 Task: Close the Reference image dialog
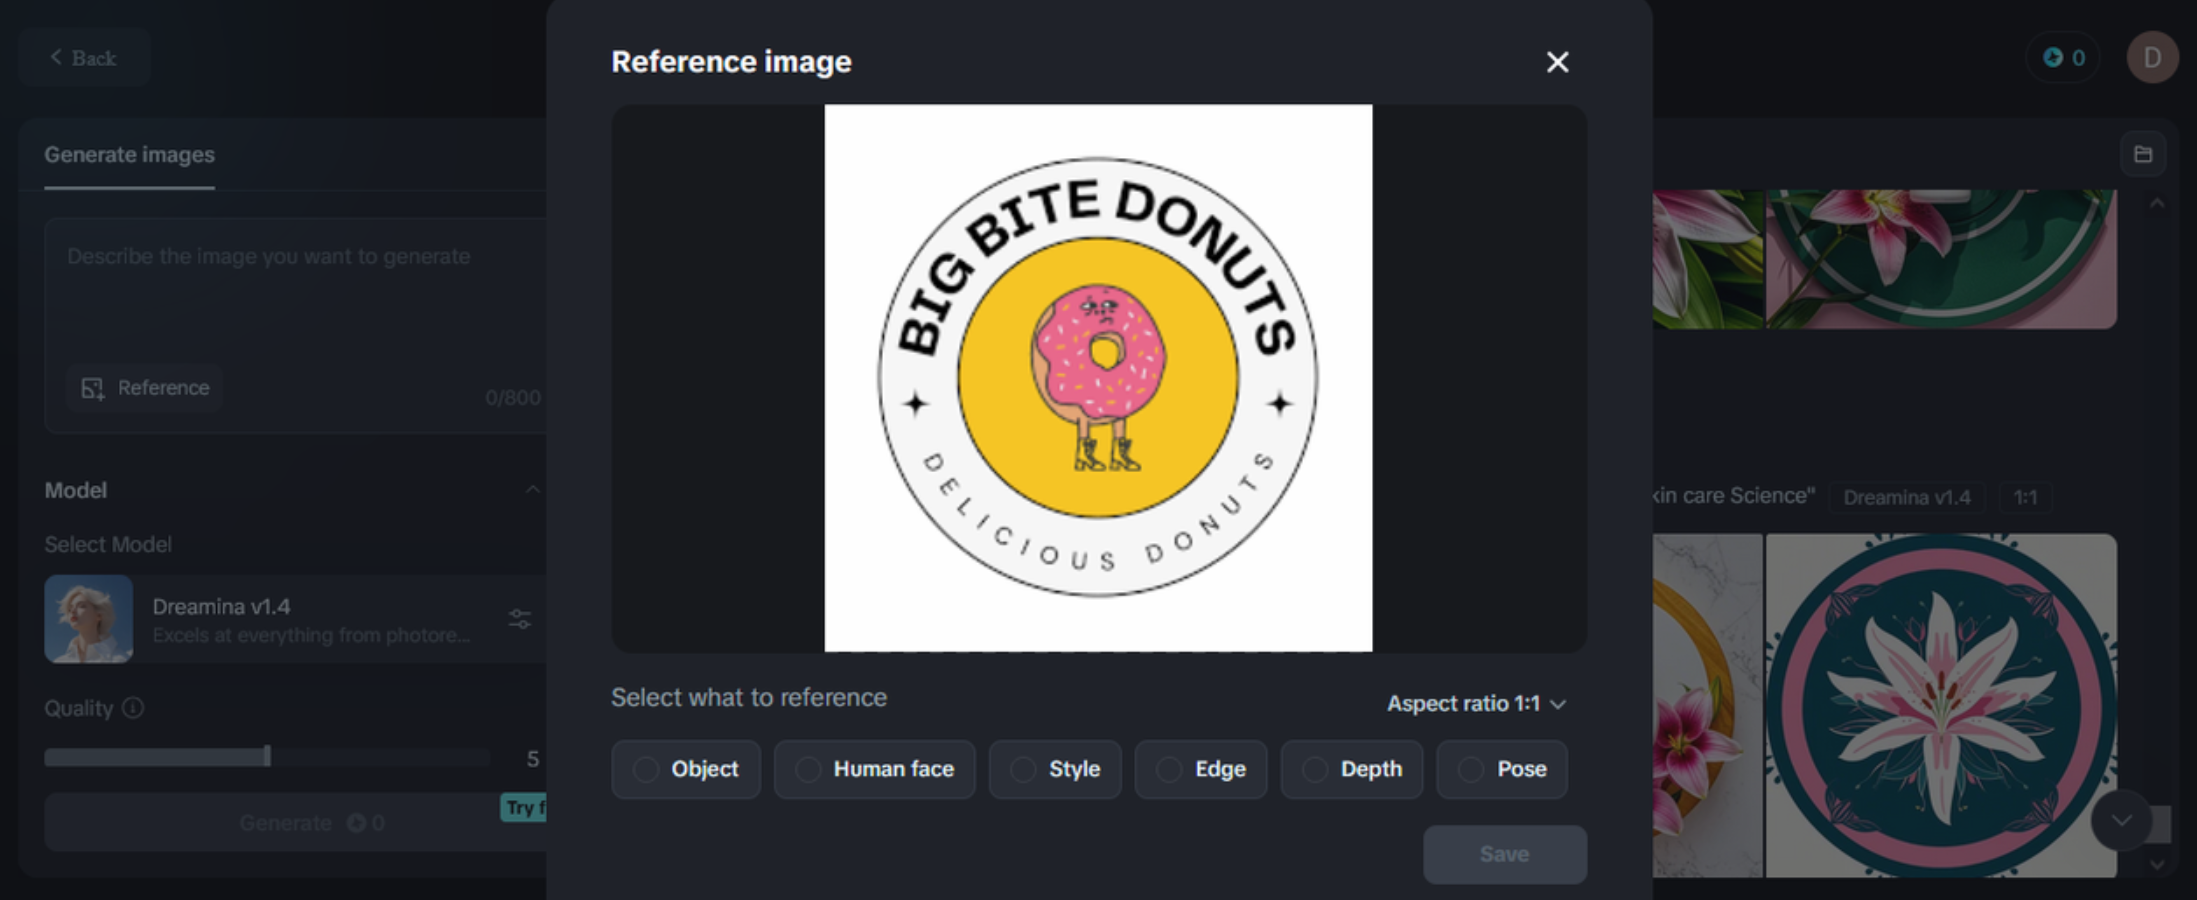point(1557,62)
